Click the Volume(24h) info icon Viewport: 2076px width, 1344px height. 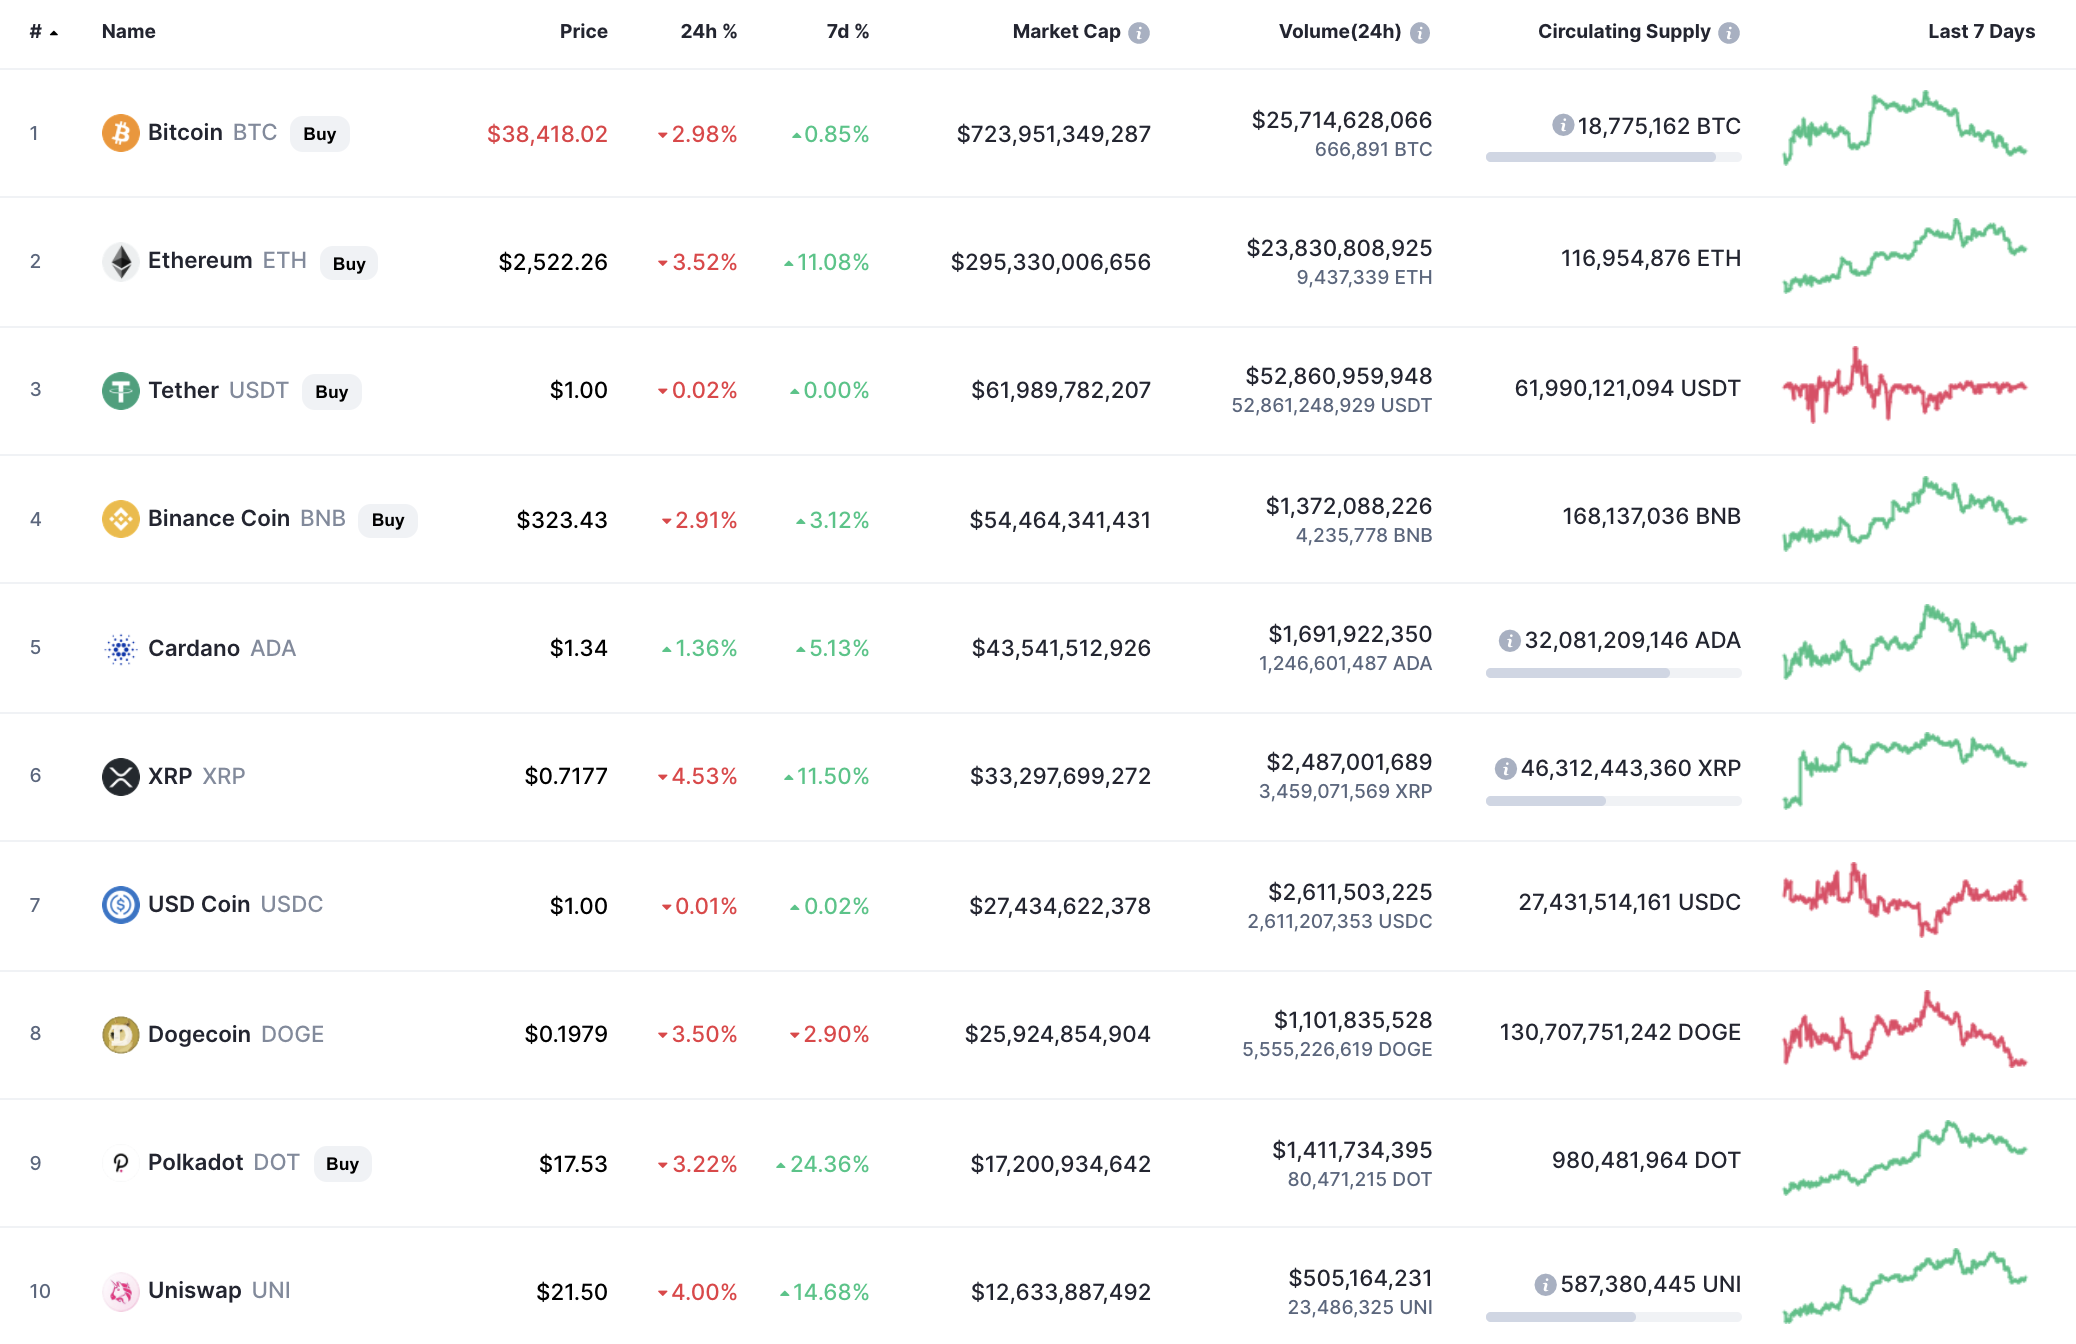[x=1420, y=33]
